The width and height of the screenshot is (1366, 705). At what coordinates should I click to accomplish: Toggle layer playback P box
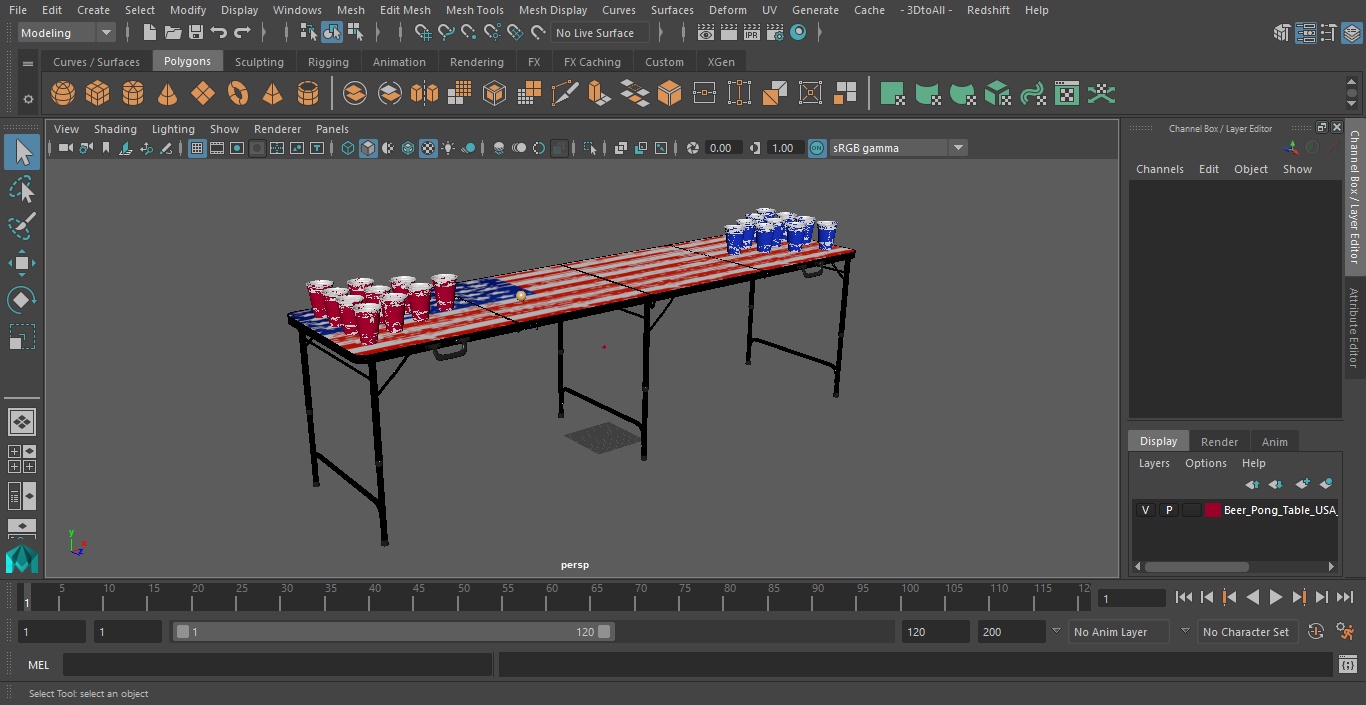pyautogui.click(x=1169, y=510)
